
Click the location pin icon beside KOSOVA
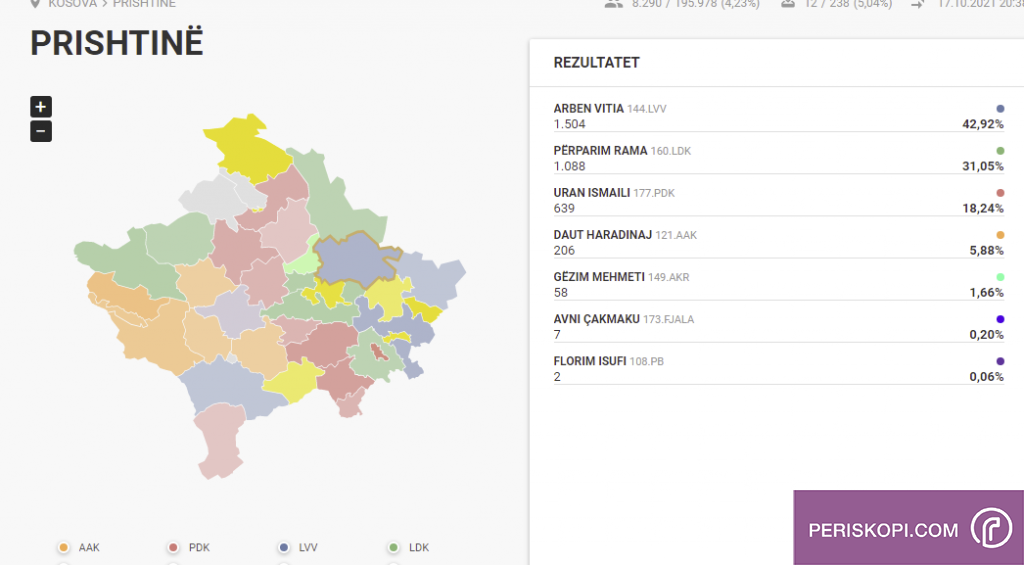pos(36,4)
